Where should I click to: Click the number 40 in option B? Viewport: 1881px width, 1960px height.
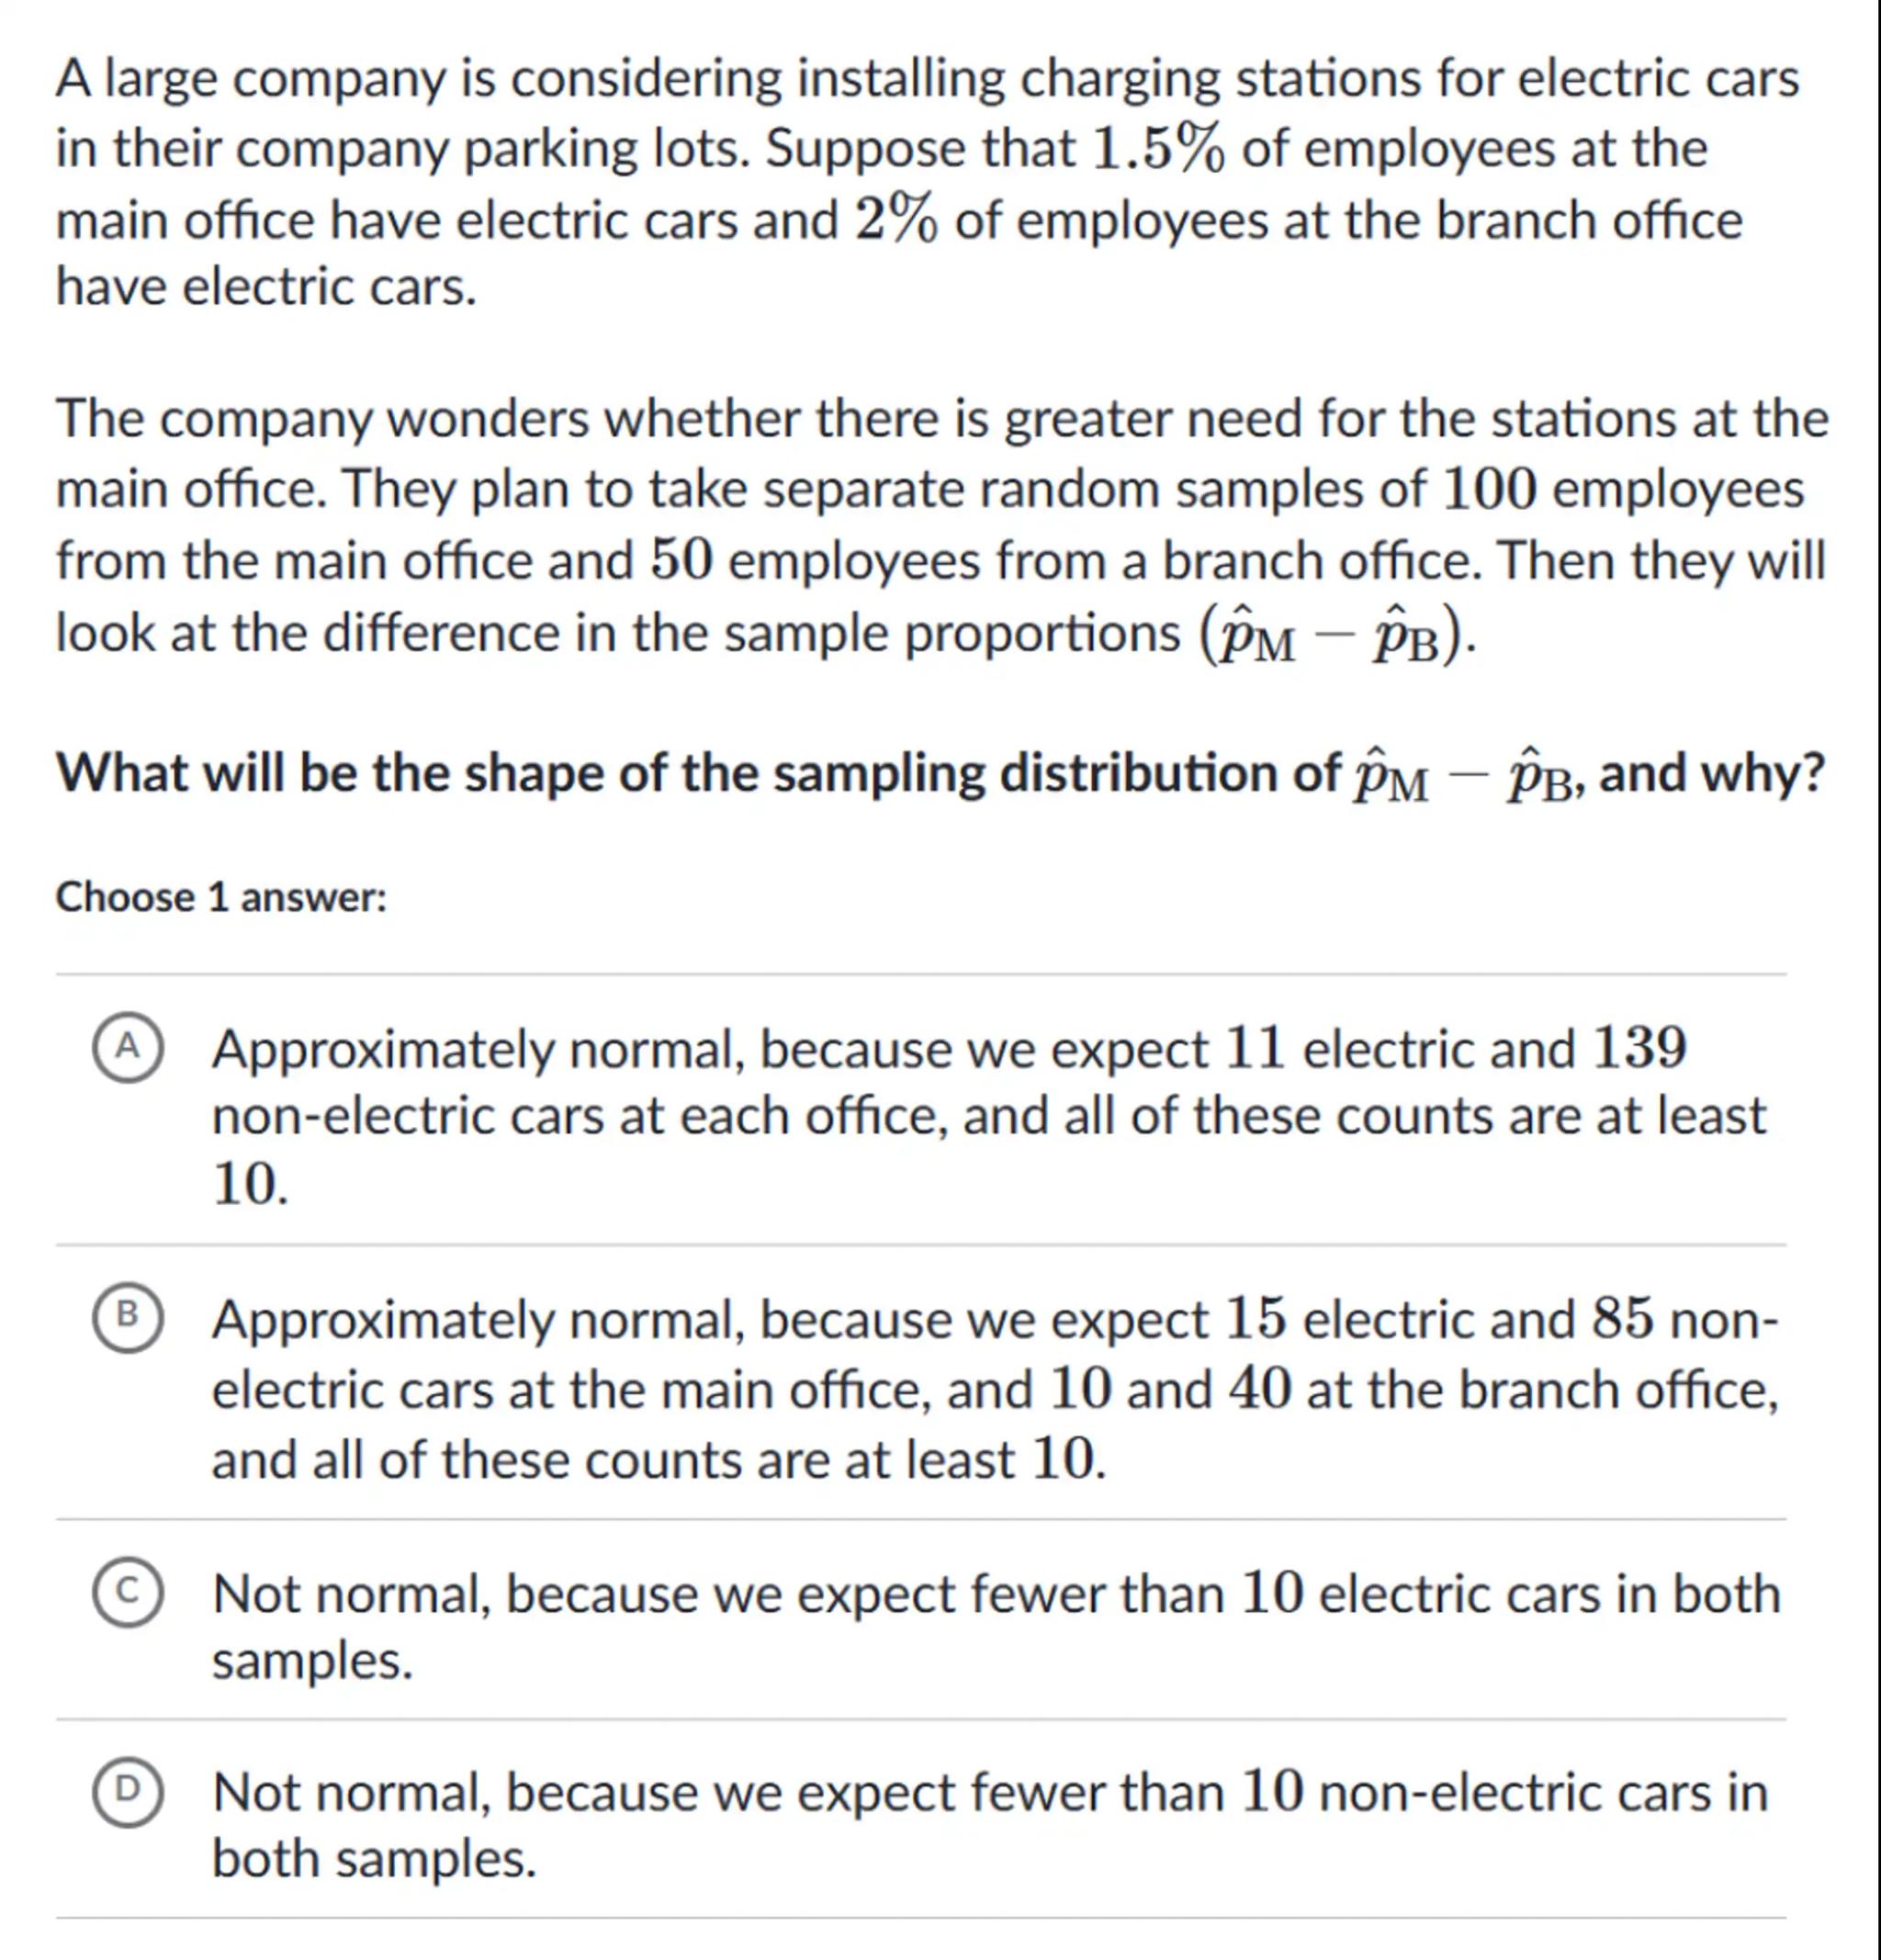click(1260, 1390)
